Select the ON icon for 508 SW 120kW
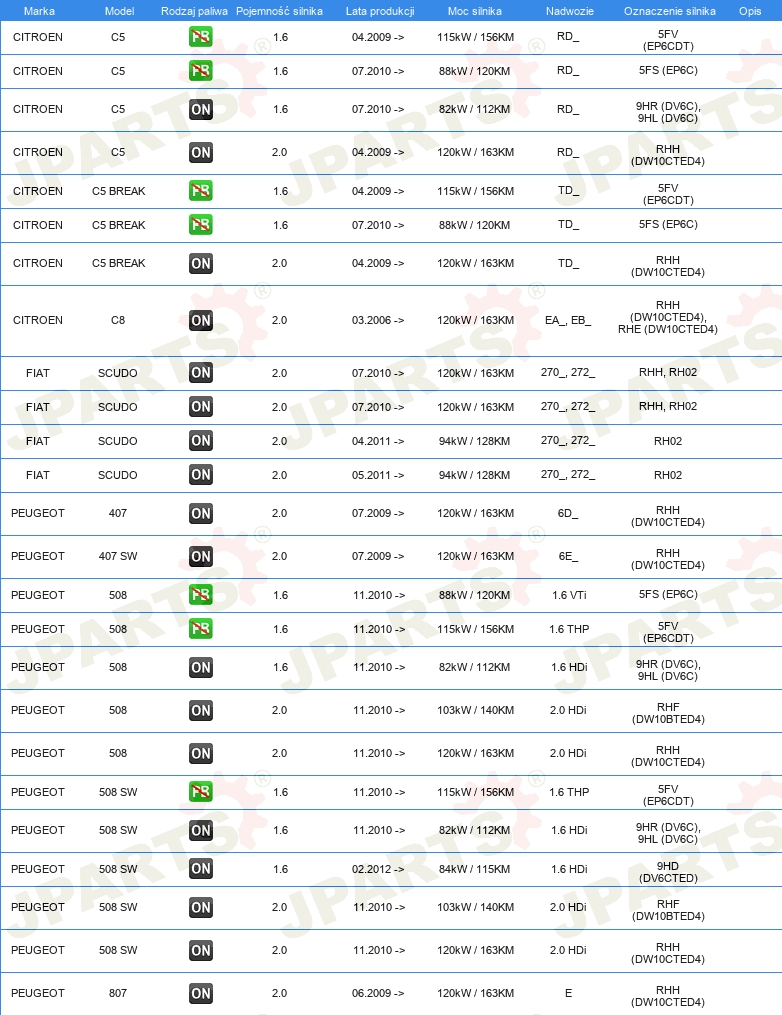Screen dimensions: 782x1015 point(201,950)
